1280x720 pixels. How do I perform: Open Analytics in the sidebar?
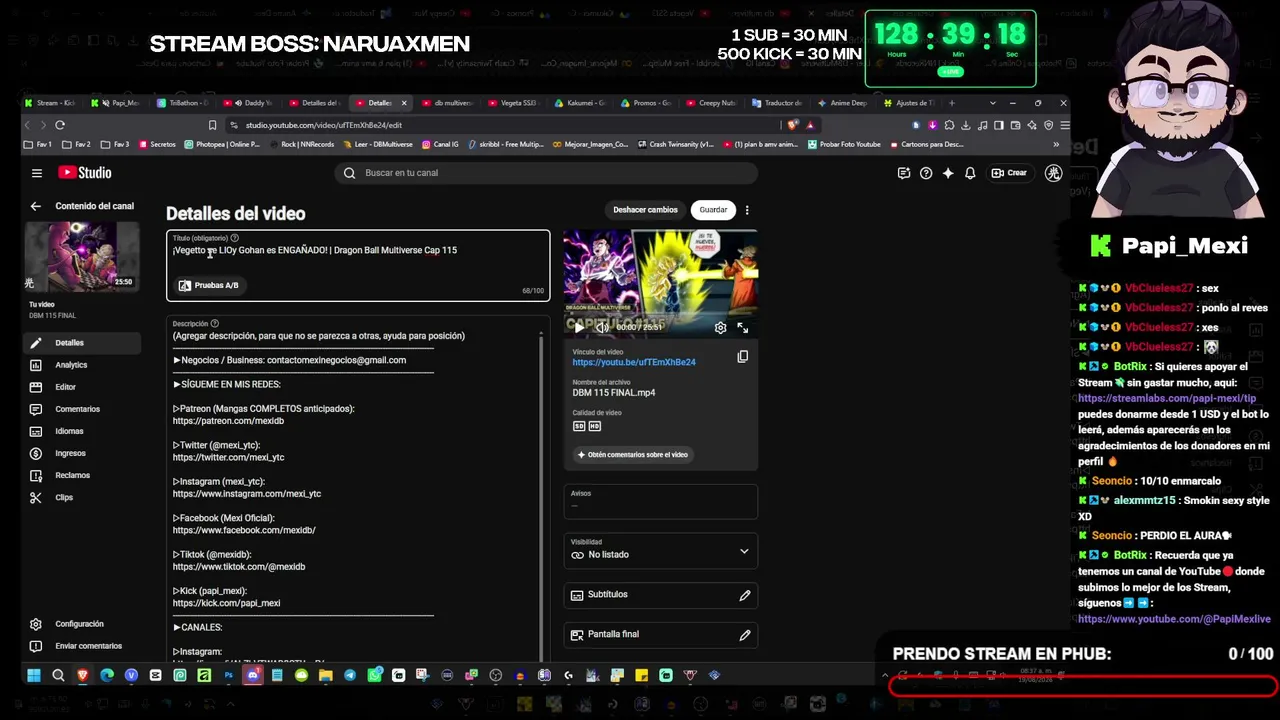(83, 365)
